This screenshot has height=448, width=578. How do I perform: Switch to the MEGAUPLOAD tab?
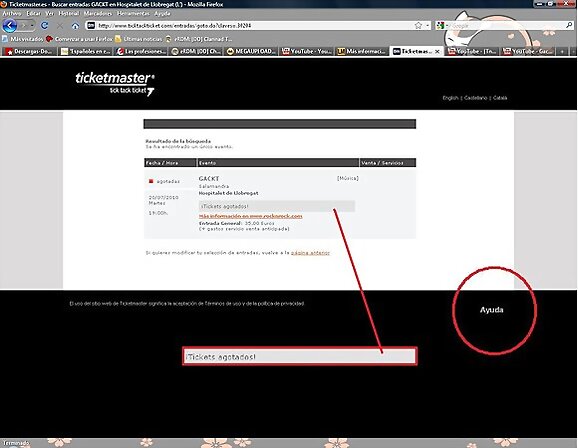[x=251, y=52]
